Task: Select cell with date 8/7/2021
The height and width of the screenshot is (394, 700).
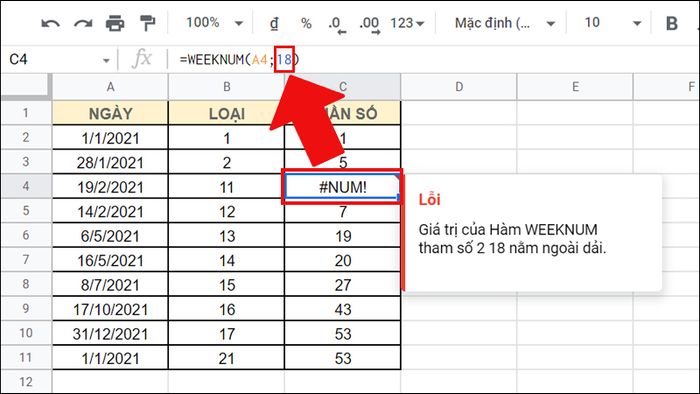Action: click(110, 285)
